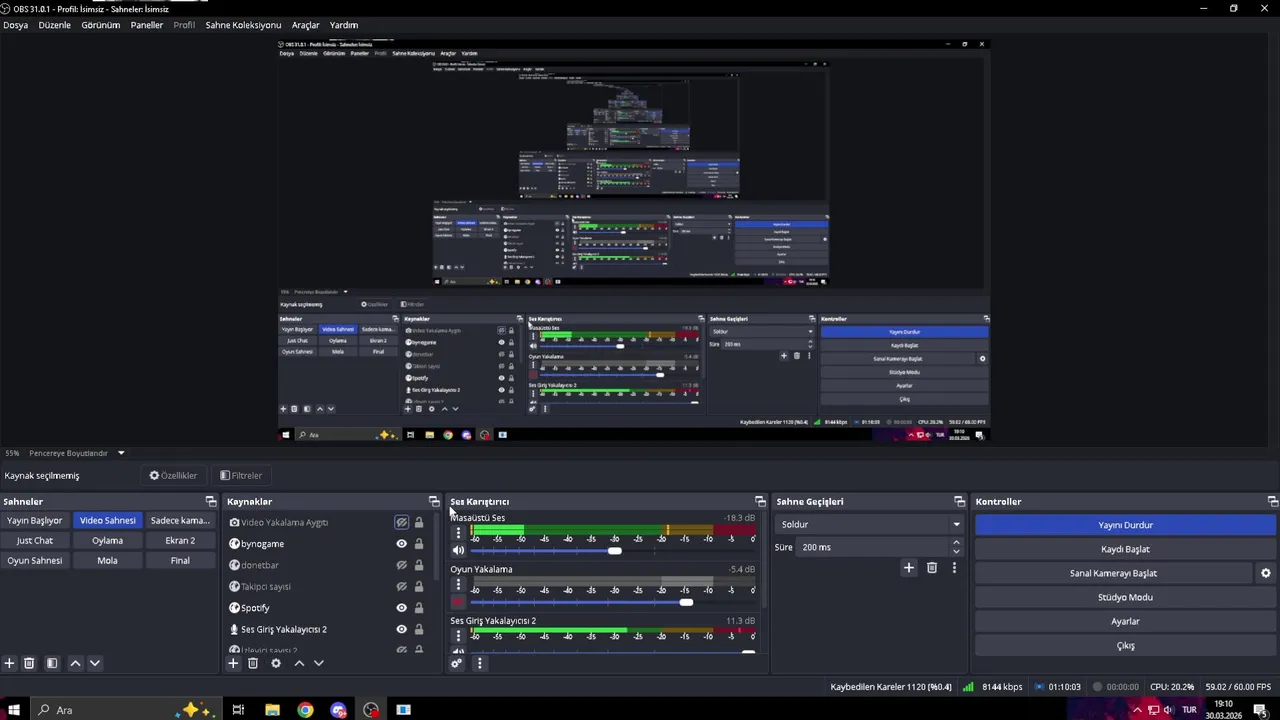
Task: Delete the selected source via the Kaynaklar trash icon
Action: (x=253, y=663)
